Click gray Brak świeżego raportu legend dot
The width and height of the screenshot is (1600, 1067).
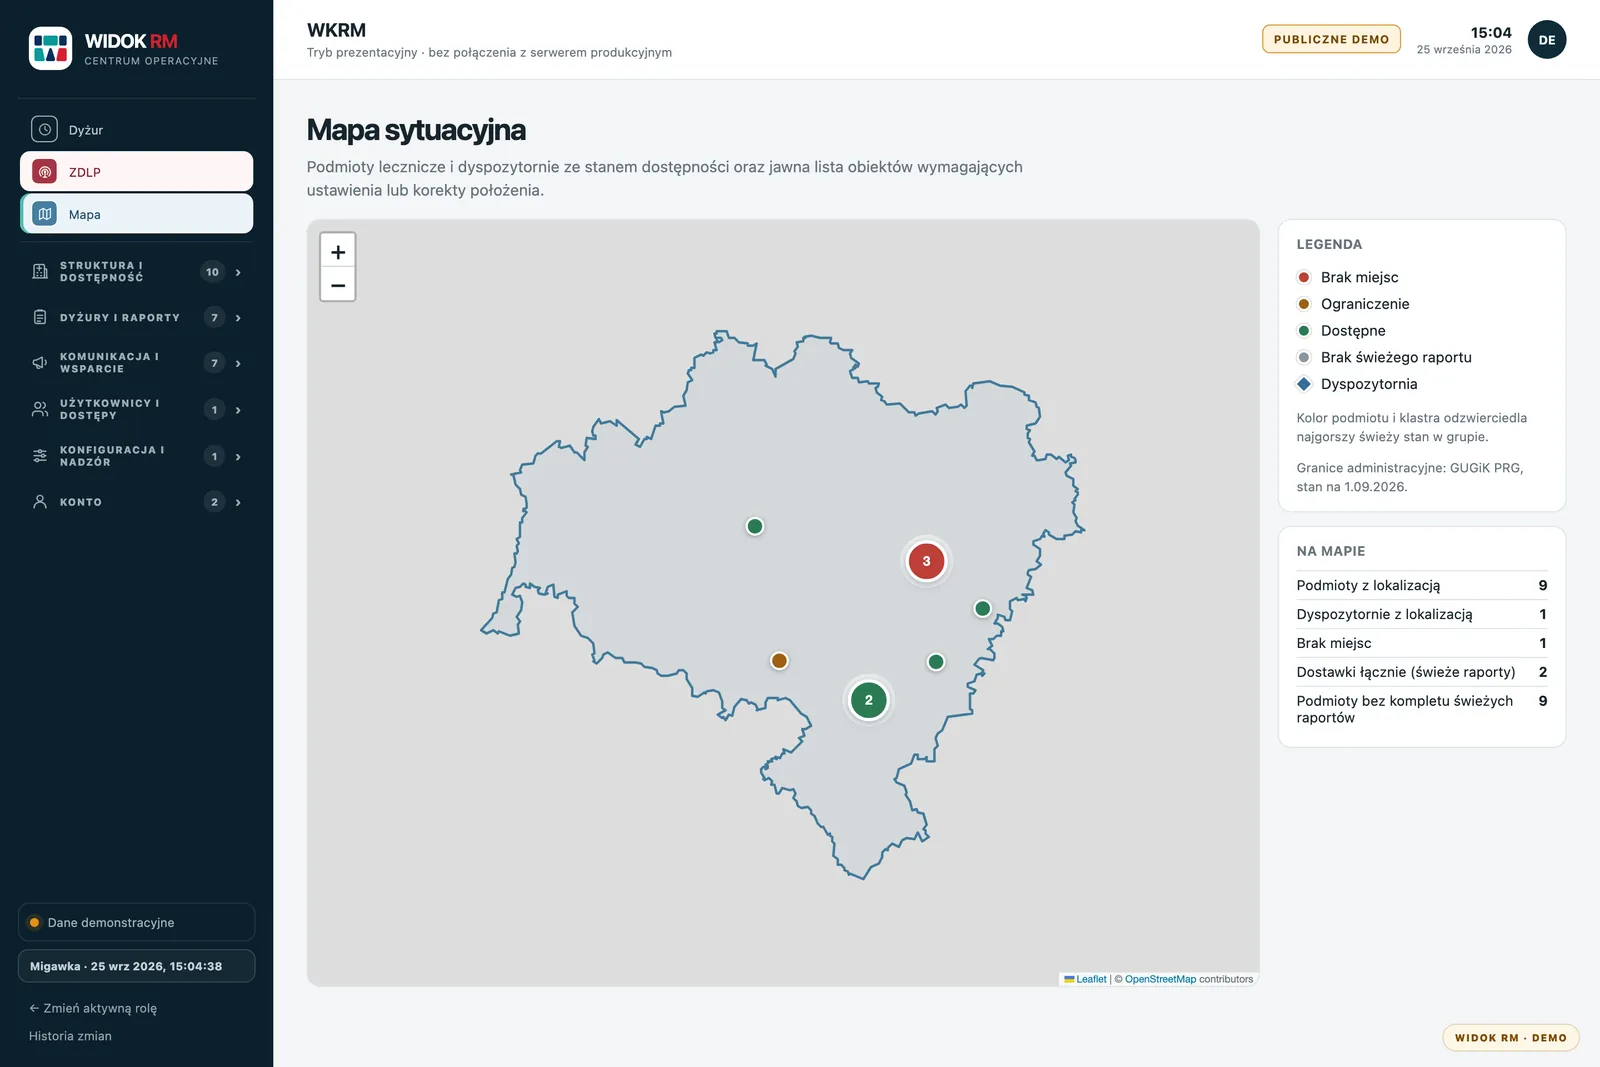click(1304, 357)
